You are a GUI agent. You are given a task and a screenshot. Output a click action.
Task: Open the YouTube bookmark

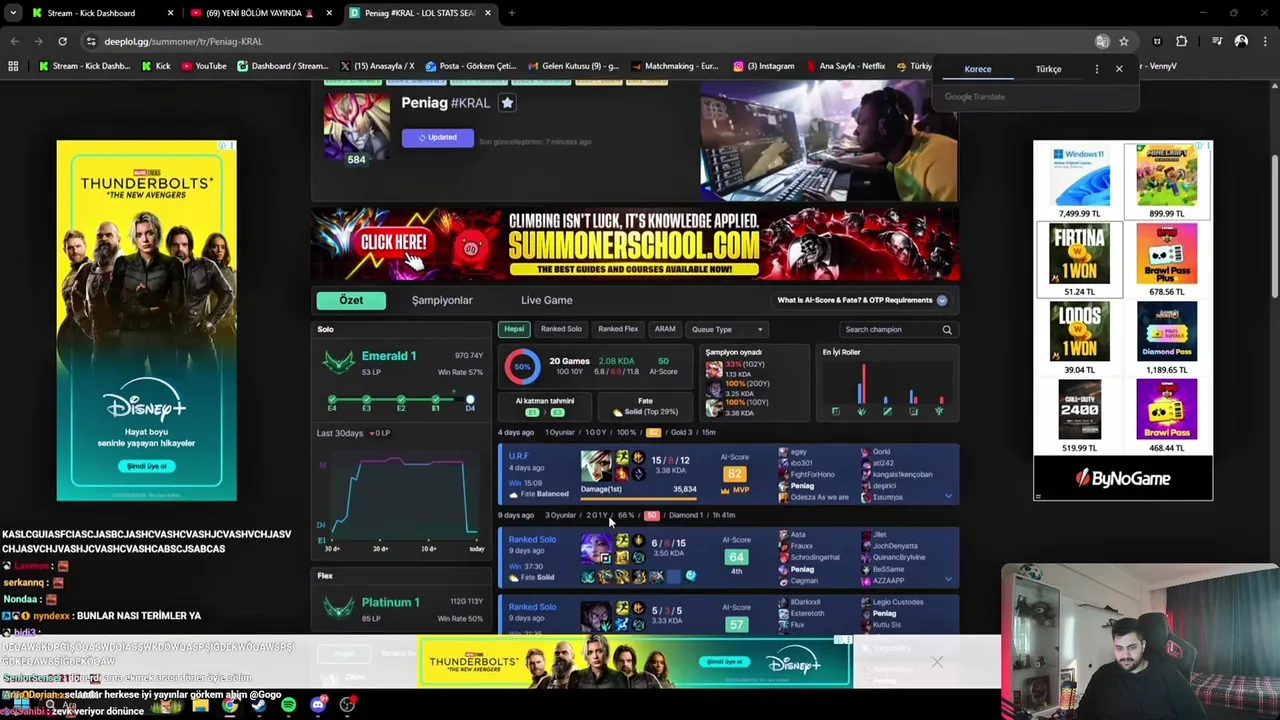click(204, 66)
